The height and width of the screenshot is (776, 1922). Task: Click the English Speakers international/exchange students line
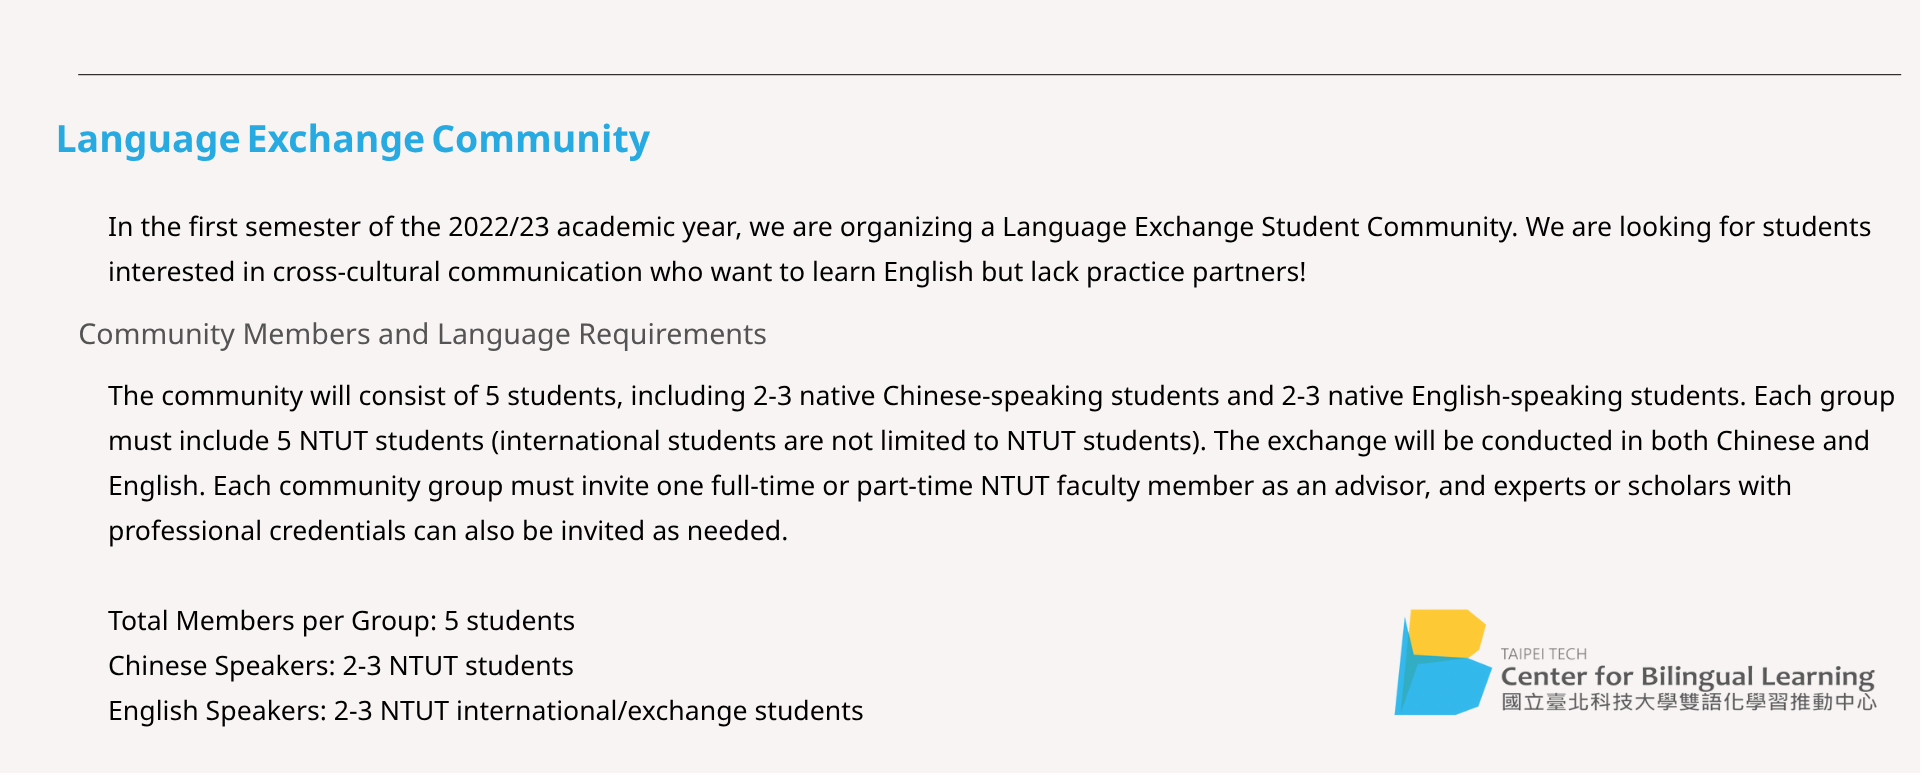click(x=485, y=711)
